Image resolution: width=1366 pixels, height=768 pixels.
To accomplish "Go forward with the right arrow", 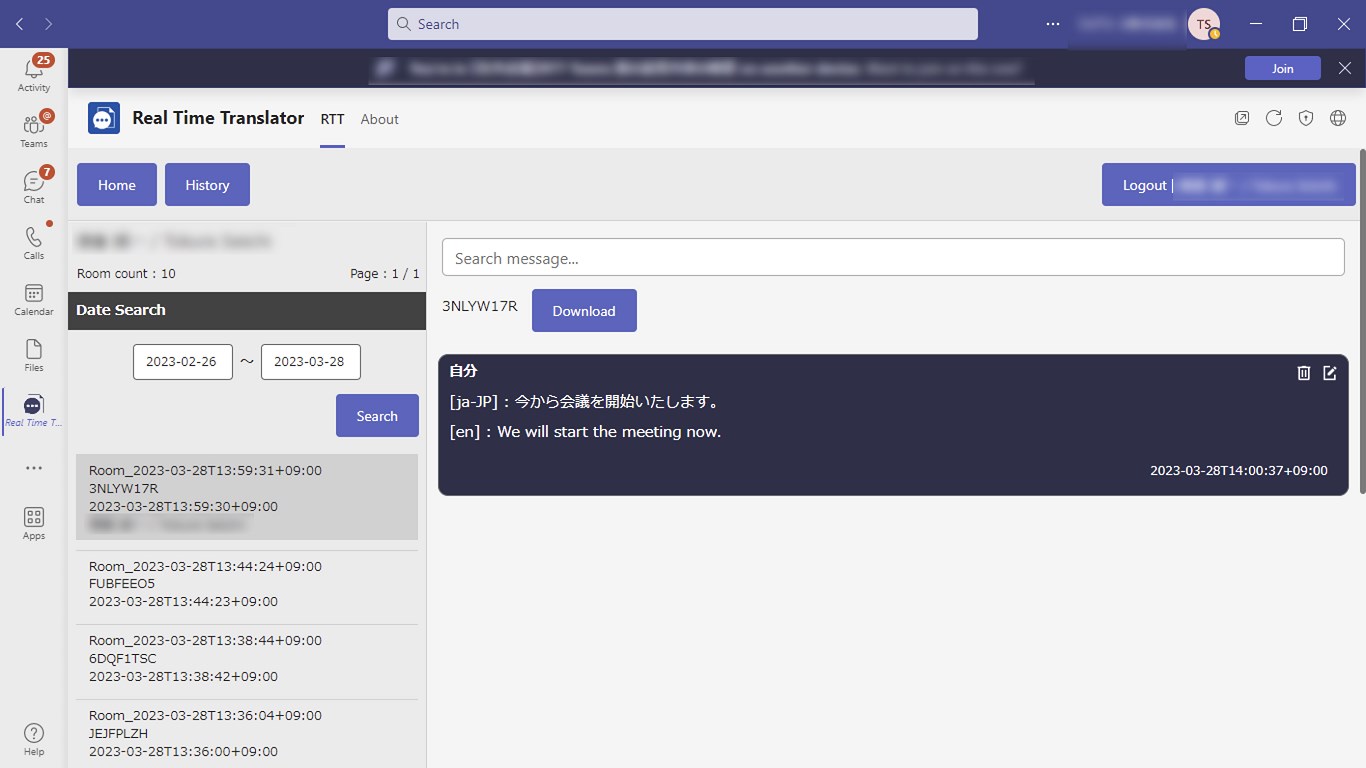I will click(49, 24).
